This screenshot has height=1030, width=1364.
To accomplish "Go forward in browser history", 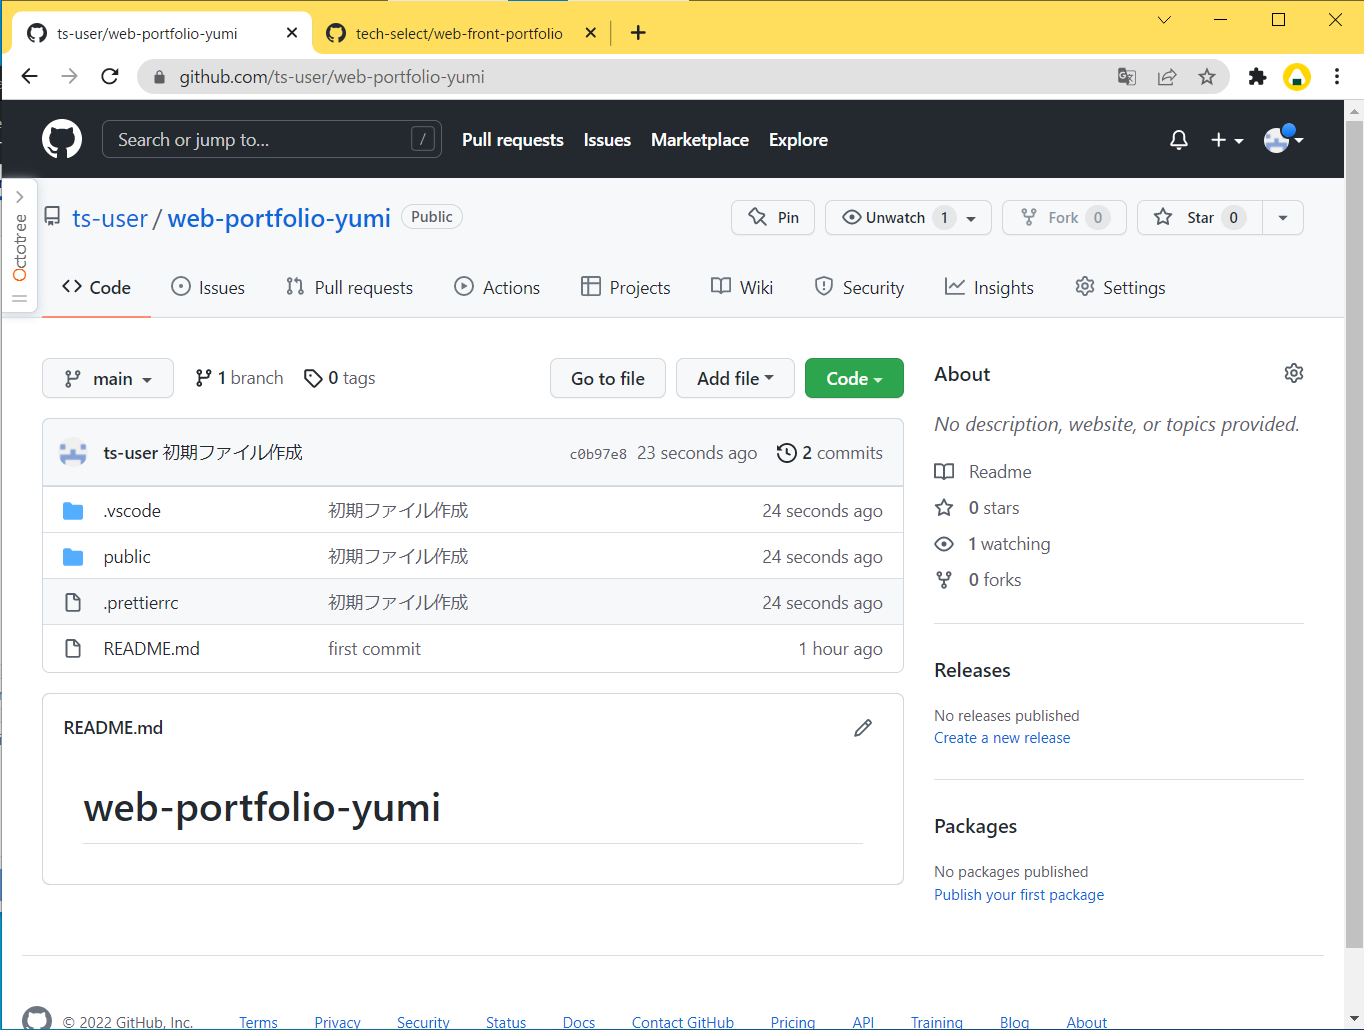I will point(69,77).
